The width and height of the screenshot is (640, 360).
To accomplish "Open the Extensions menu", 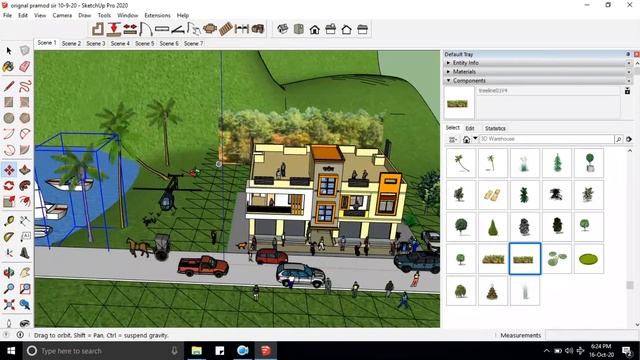I will tap(157, 15).
